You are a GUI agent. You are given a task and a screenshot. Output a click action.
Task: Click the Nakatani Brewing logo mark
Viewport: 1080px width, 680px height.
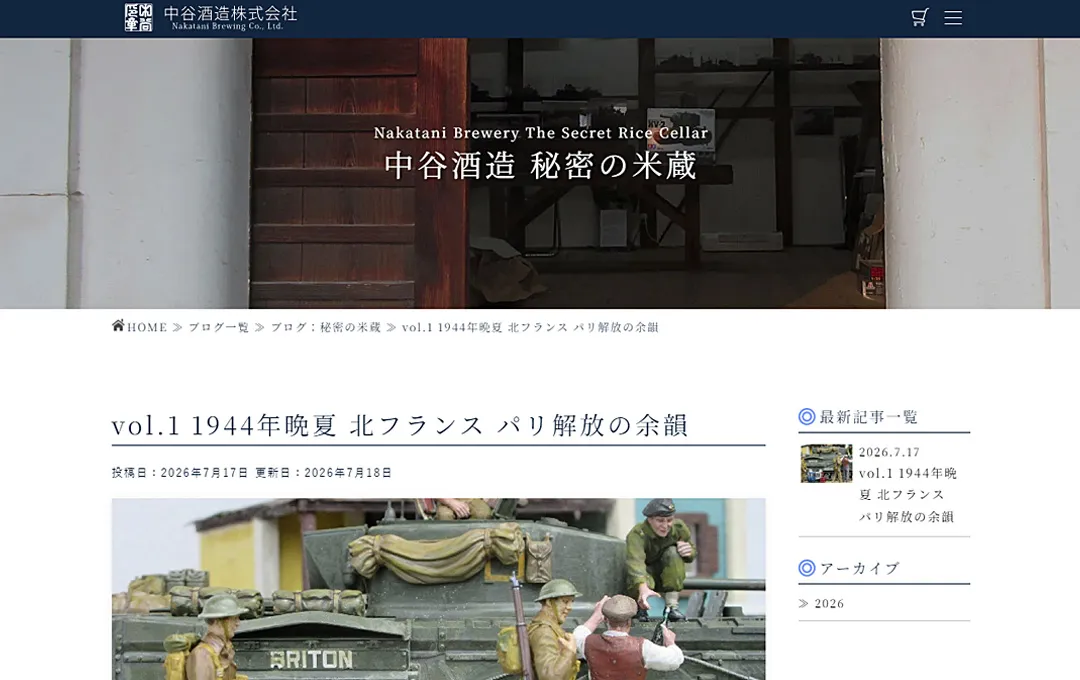138,17
